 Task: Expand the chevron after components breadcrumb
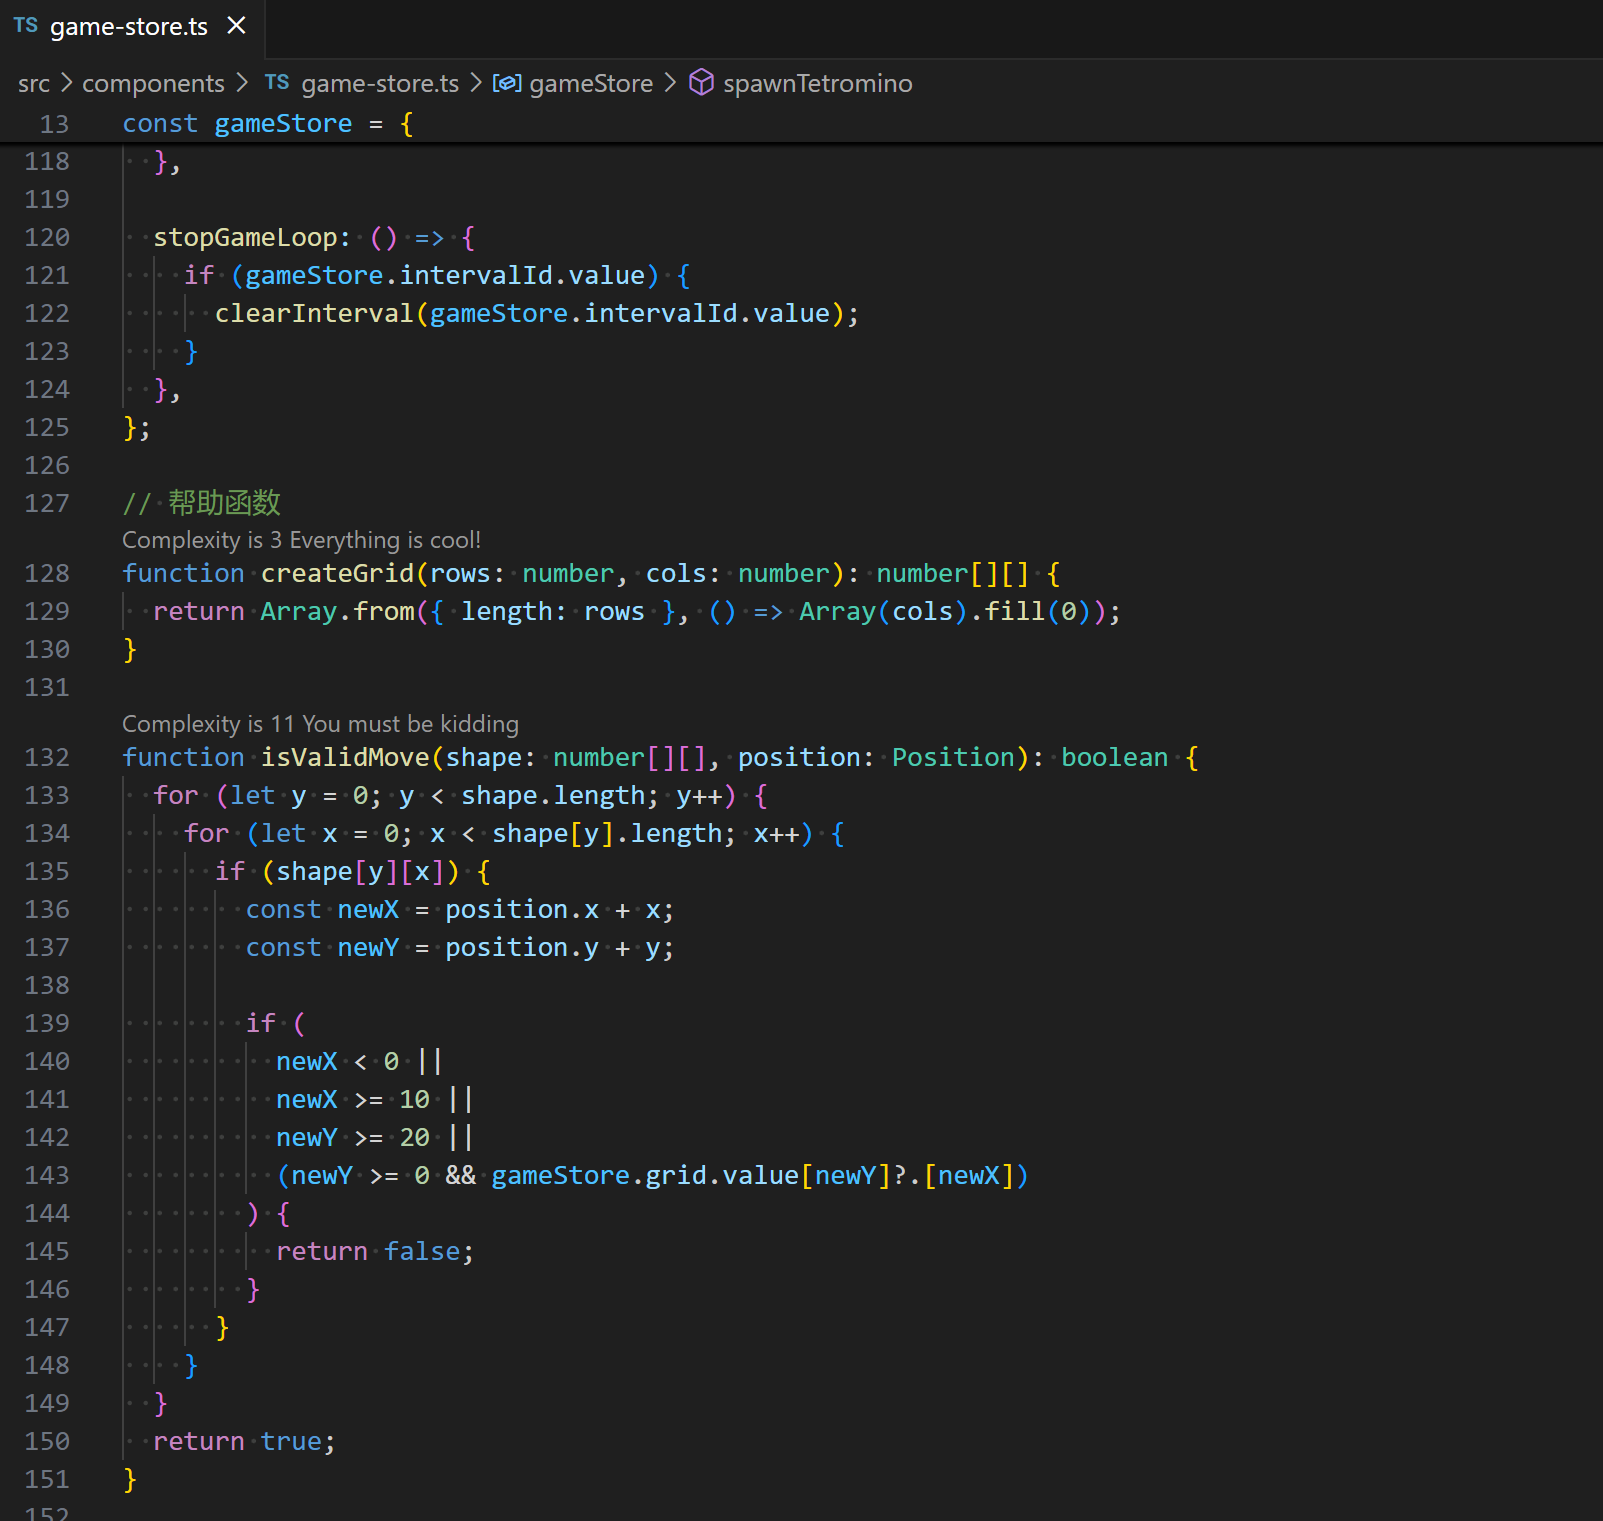pos(242,82)
